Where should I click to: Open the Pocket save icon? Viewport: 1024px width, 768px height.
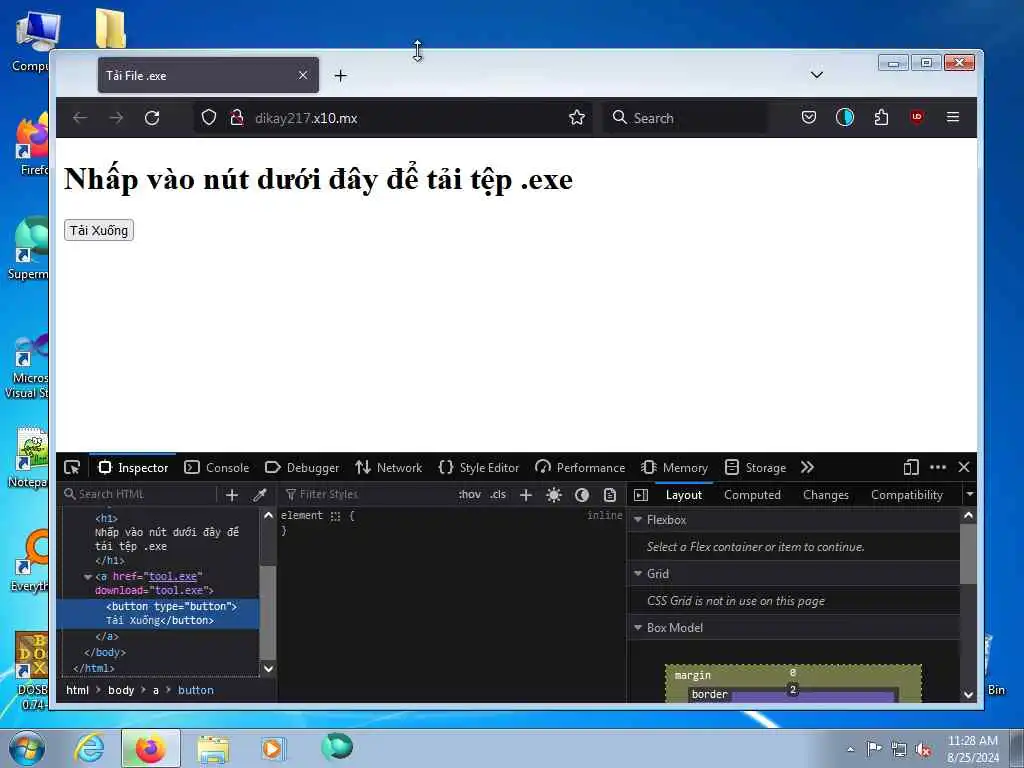808,118
